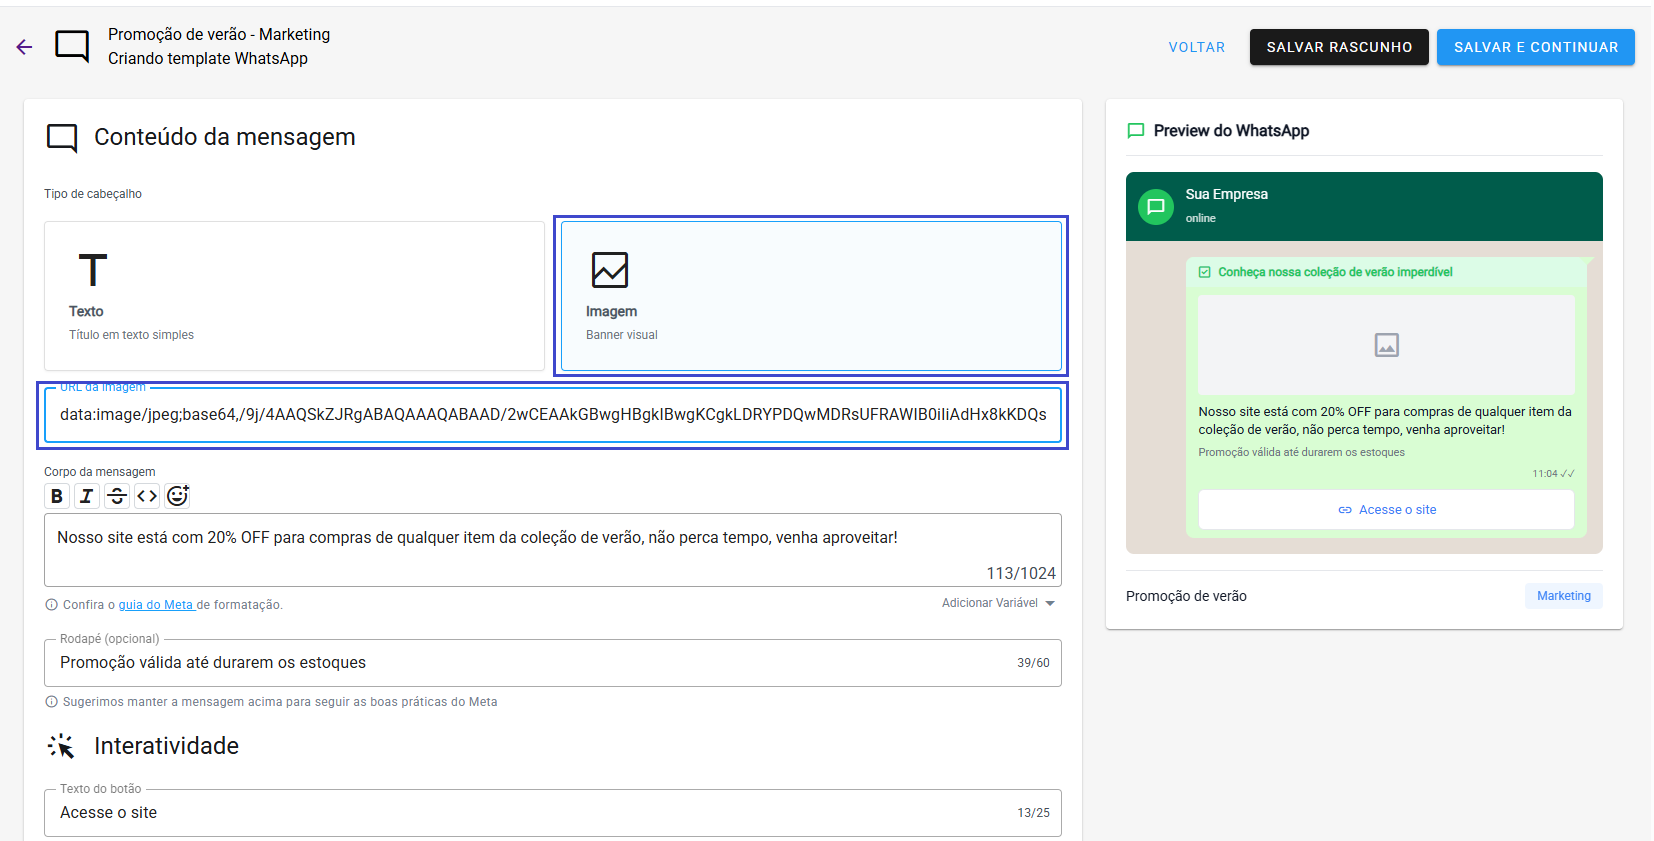Click the Marketing category tag
Screen dimensions: 1654x841
[1563, 596]
